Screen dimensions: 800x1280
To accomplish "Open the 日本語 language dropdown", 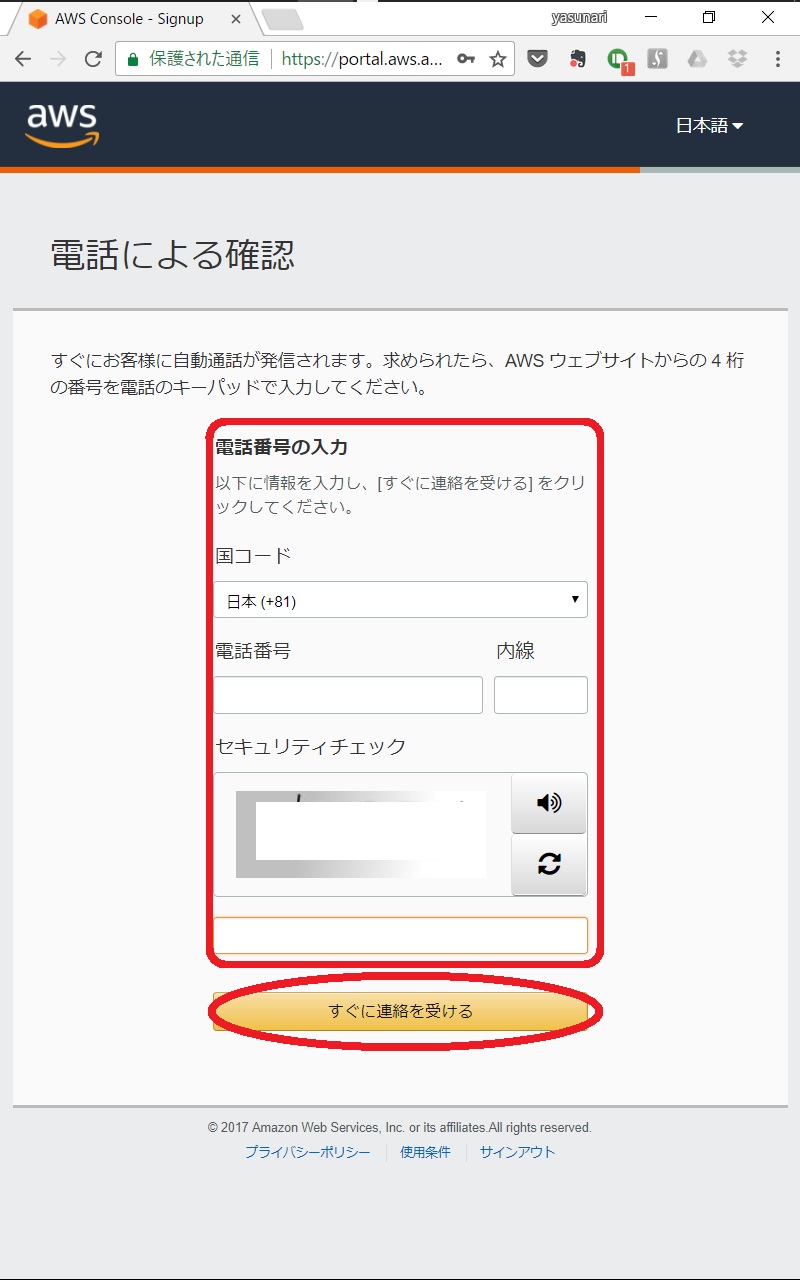I will point(709,125).
